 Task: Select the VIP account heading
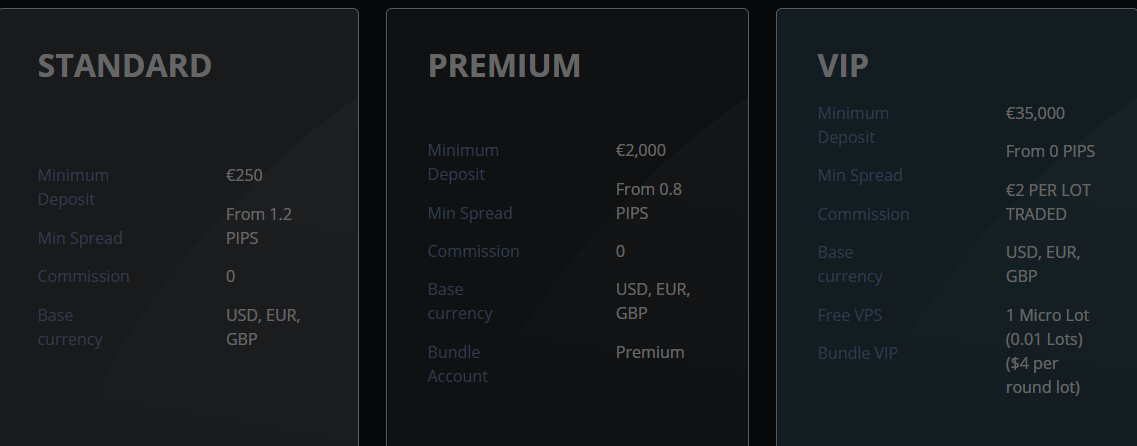(843, 65)
